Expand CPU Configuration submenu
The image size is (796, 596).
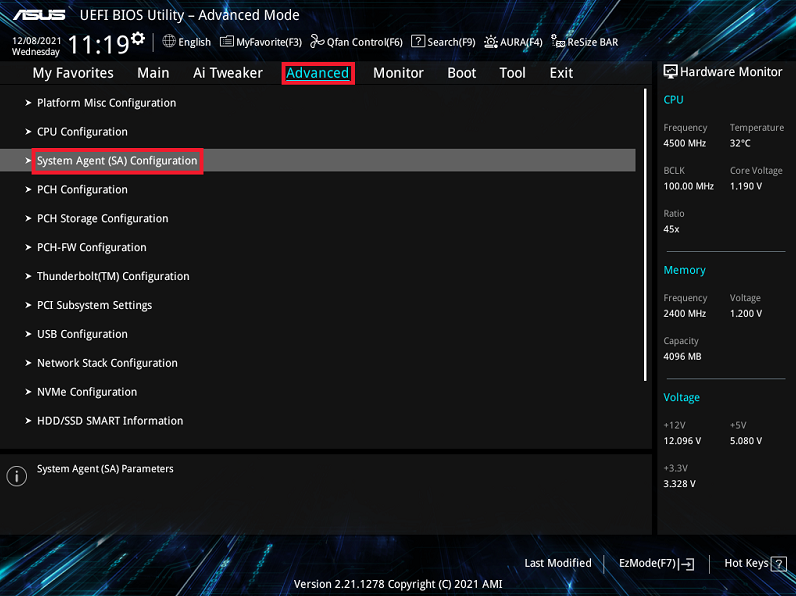coord(82,132)
